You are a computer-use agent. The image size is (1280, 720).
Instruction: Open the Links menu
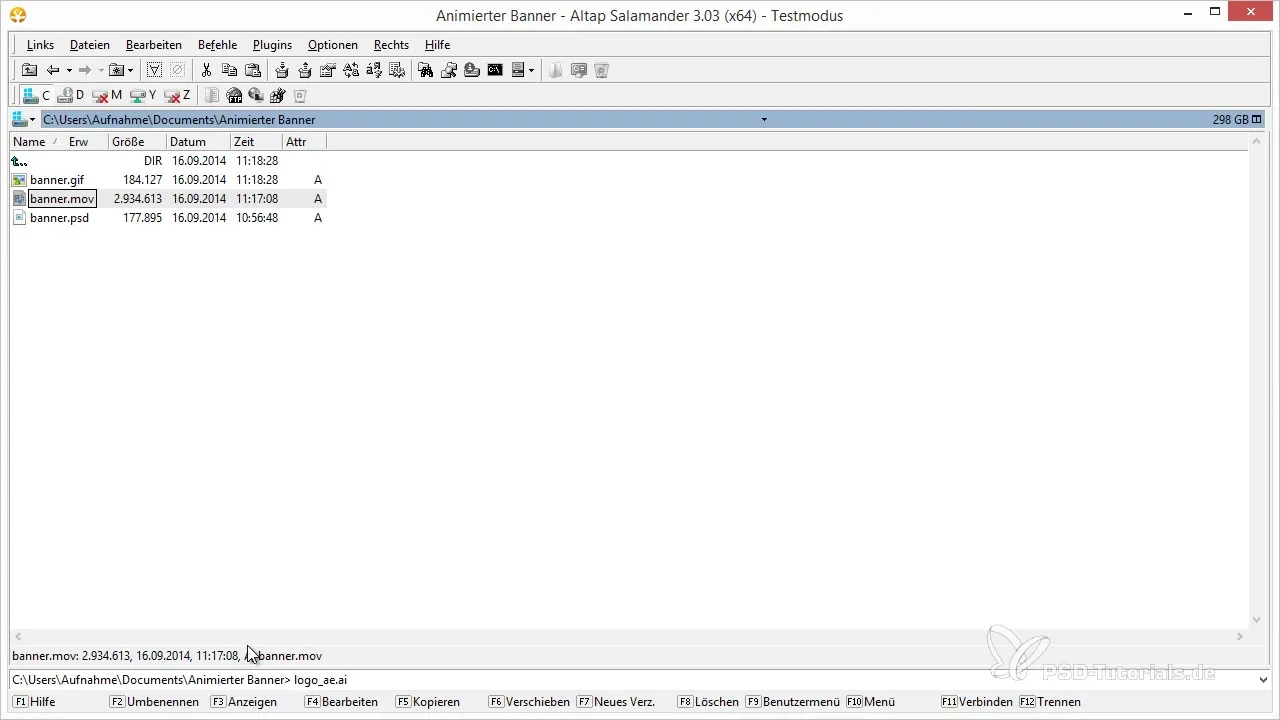pyautogui.click(x=40, y=45)
